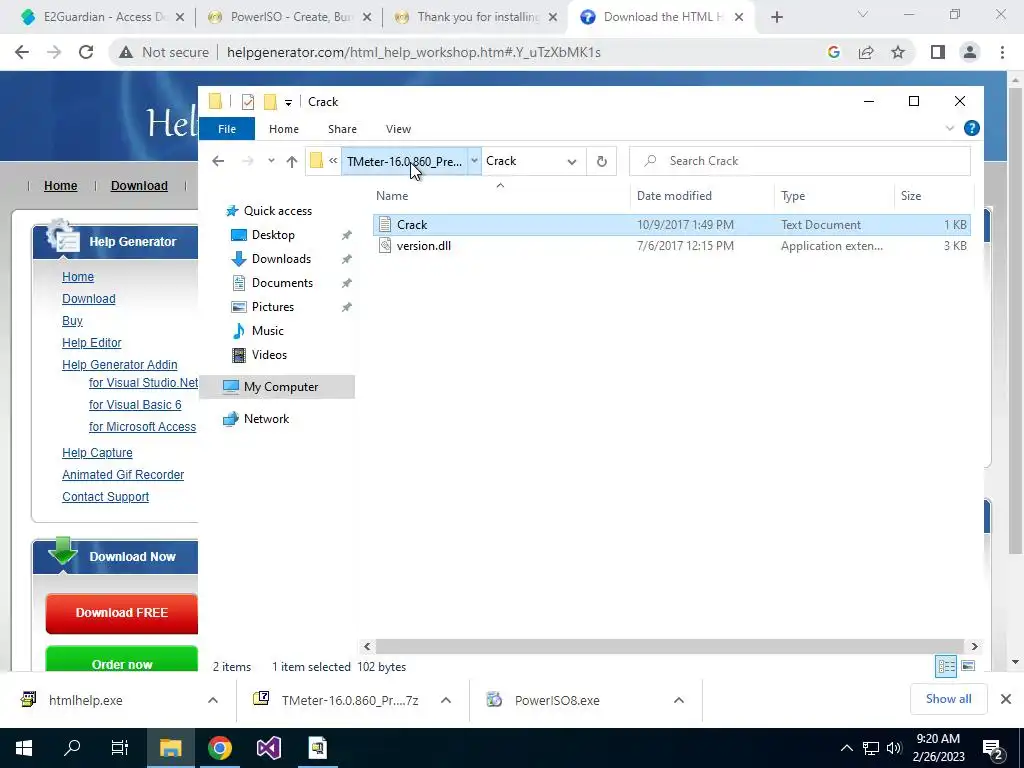
Task: Open taskbar search magnifier
Action: click(72, 748)
